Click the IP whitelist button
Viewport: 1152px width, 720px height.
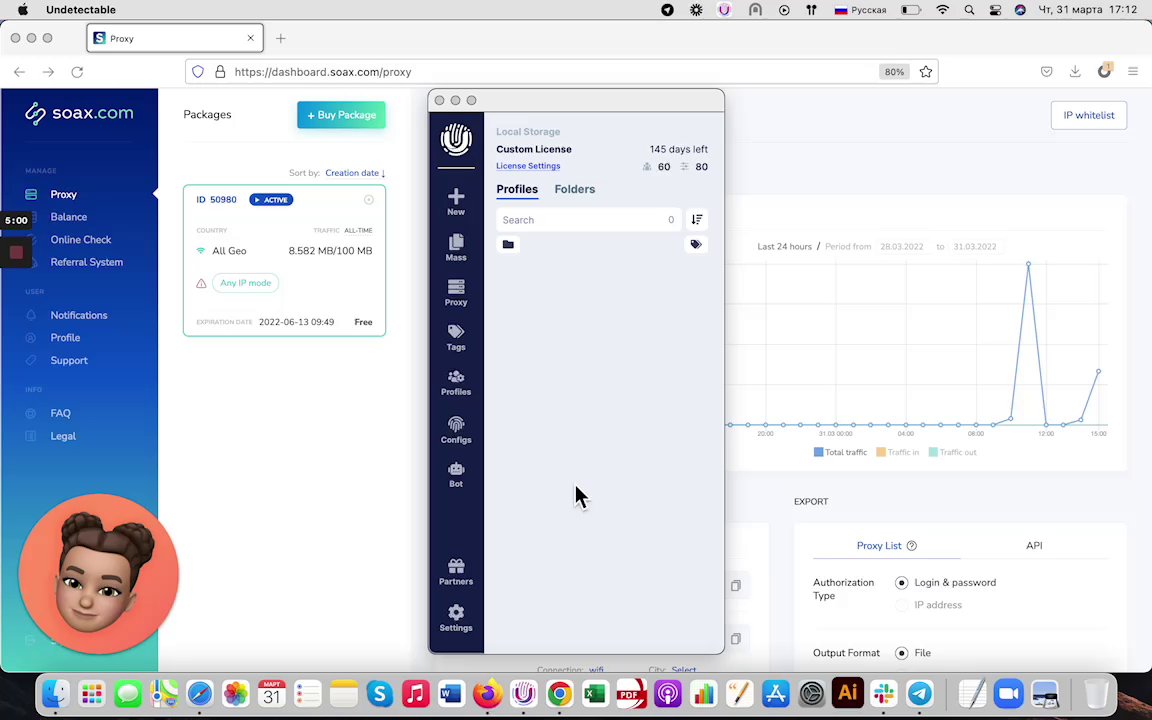(x=1089, y=115)
